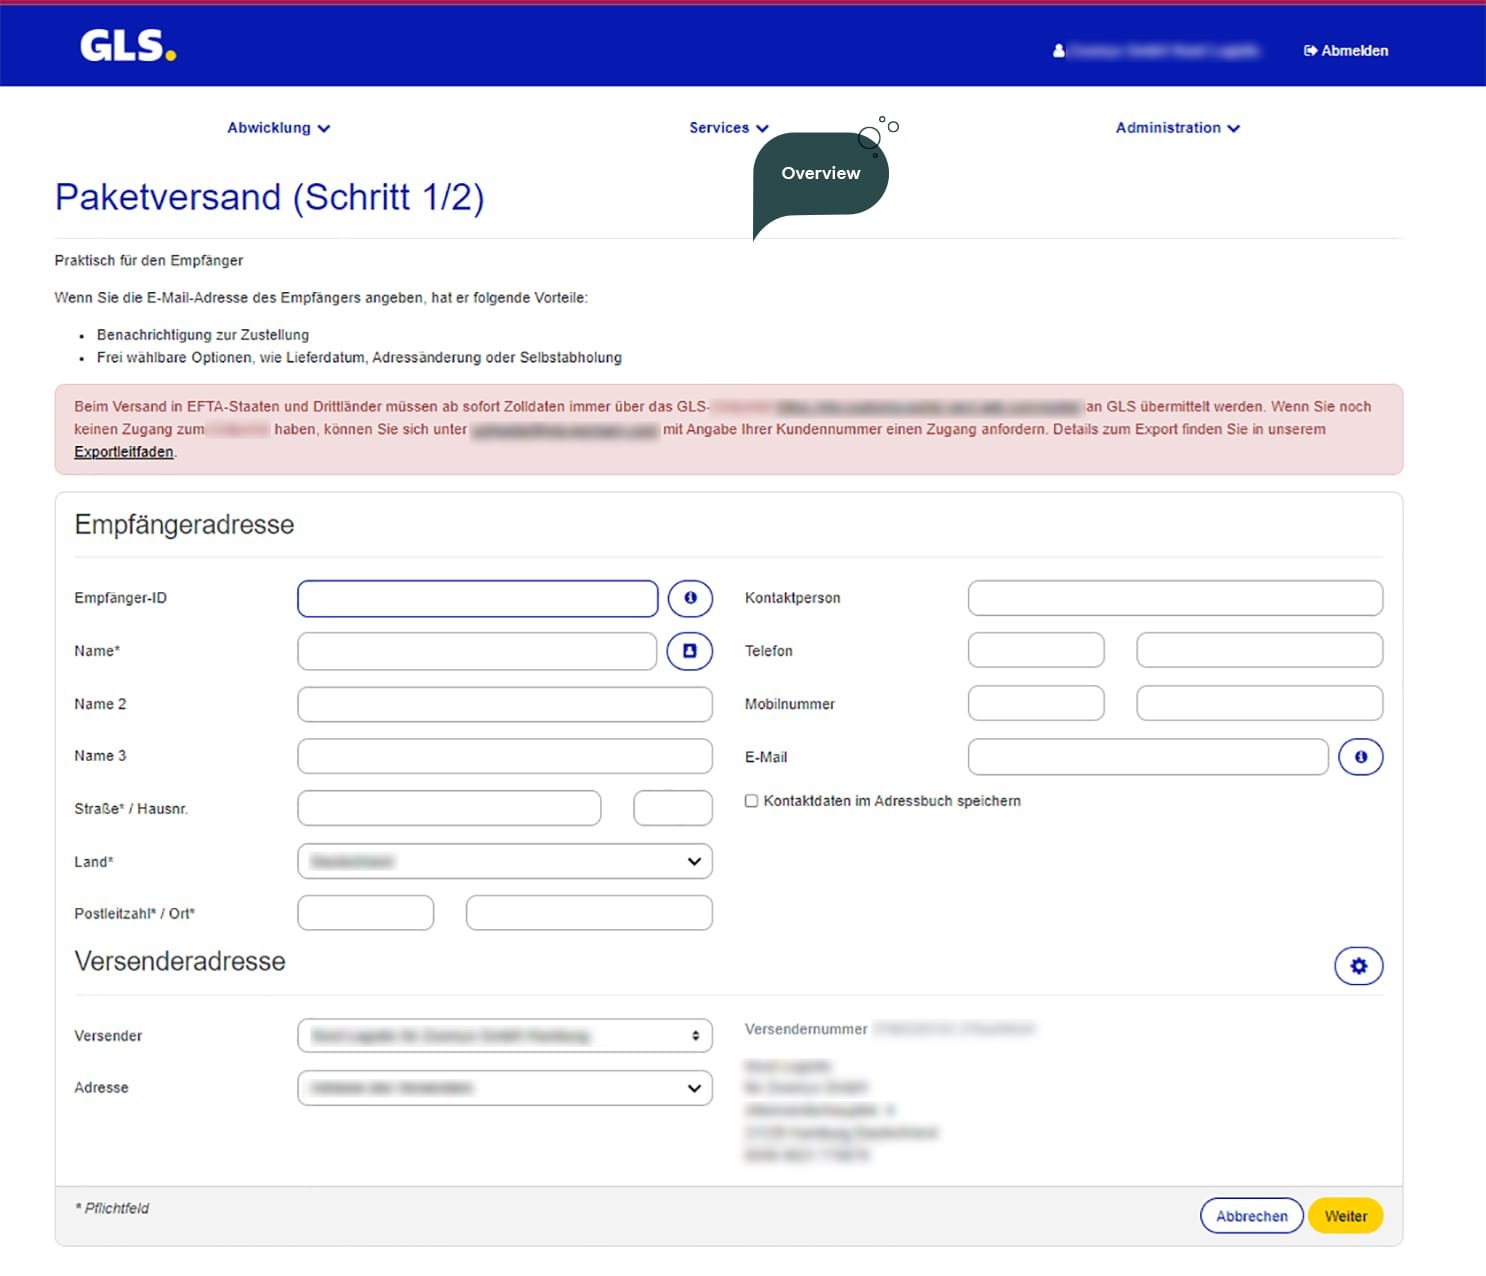Open the Services menu
The height and width of the screenshot is (1276, 1486).
pos(728,128)
